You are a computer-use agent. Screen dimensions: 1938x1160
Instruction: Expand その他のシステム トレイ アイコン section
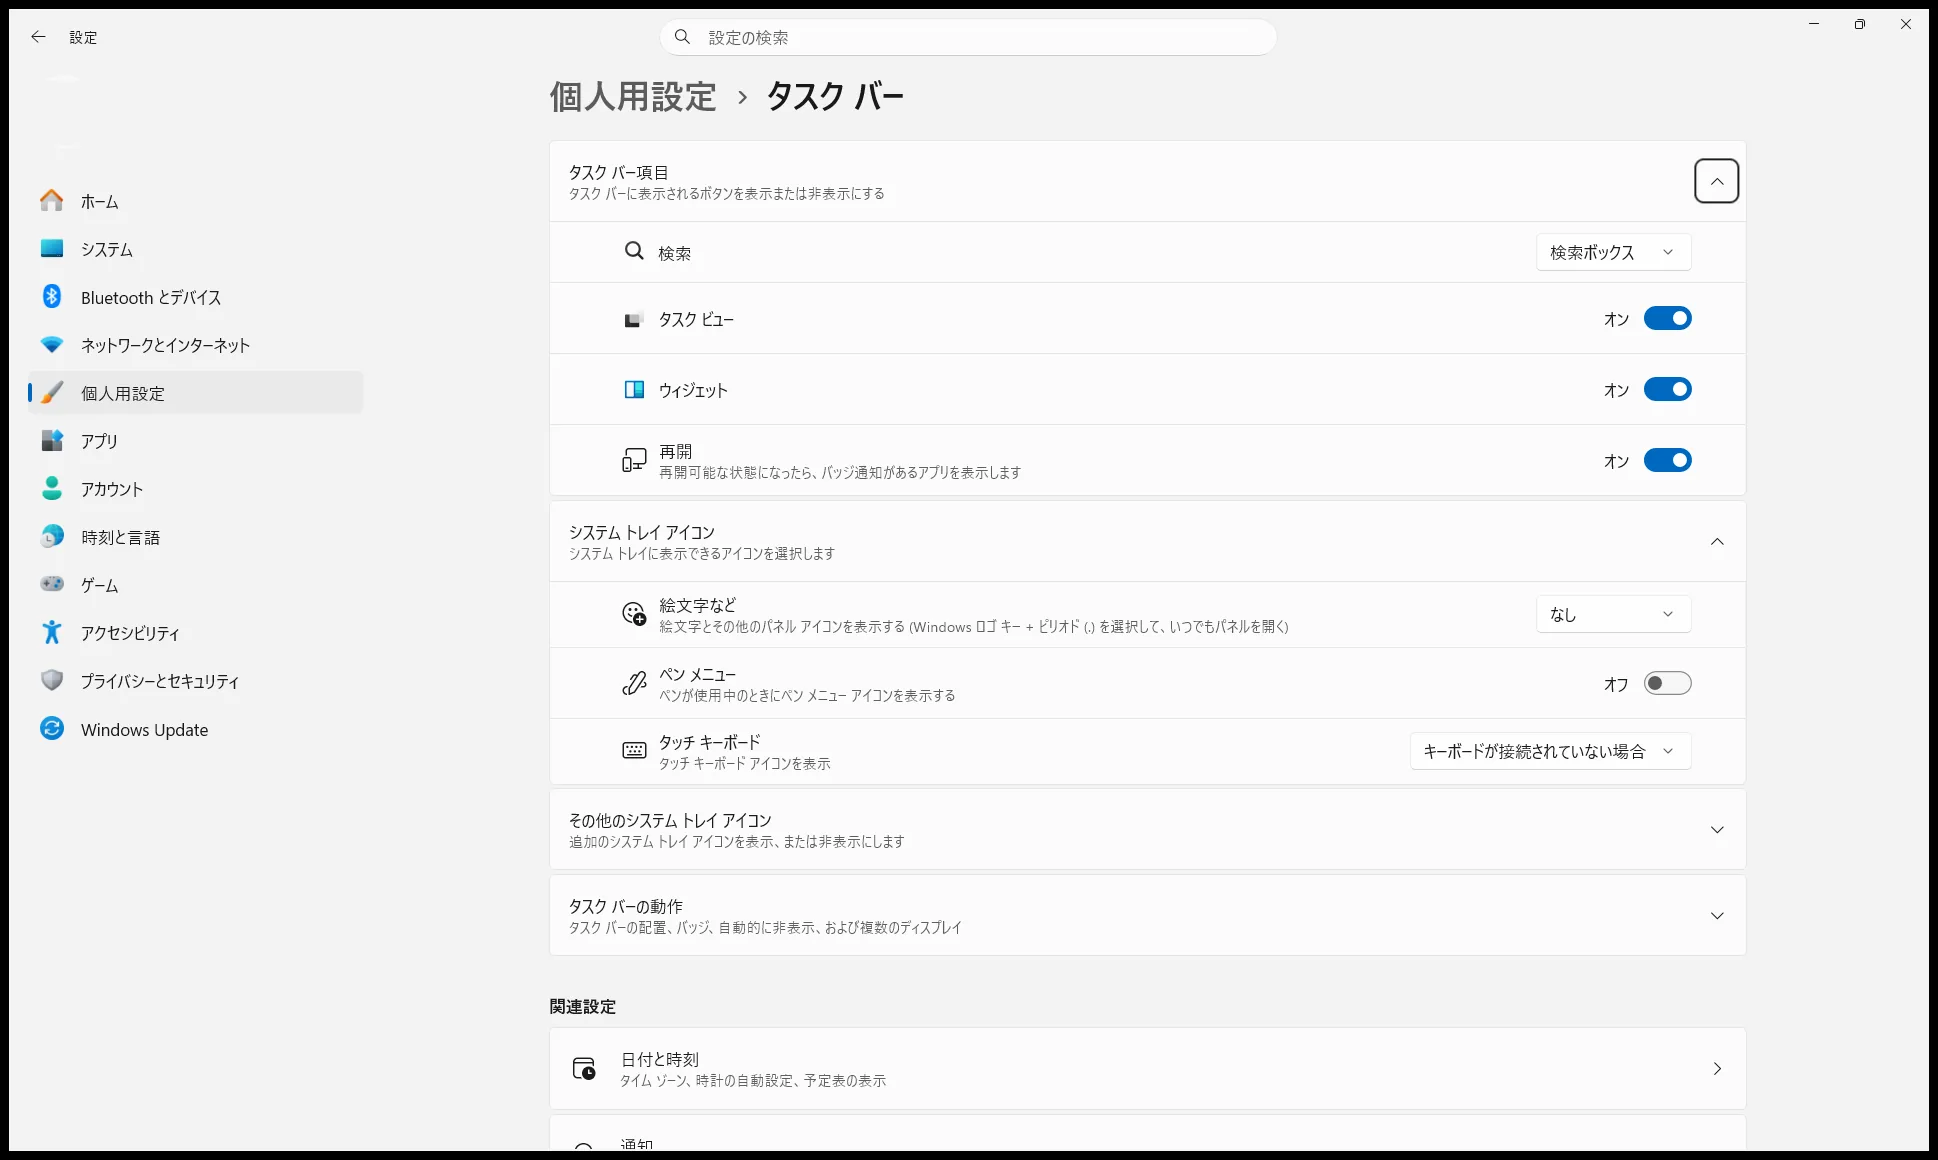(1716, 829)
